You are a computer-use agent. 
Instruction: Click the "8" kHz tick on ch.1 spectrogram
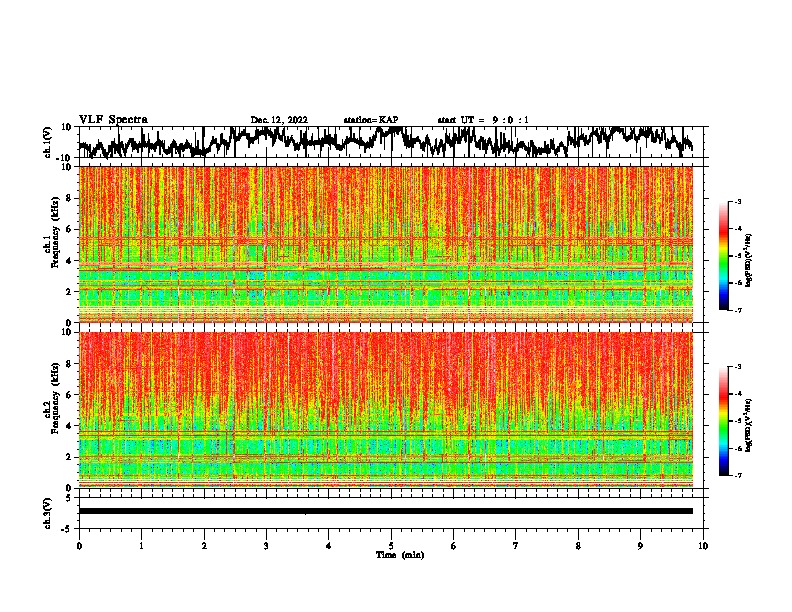tap(70, 198)
